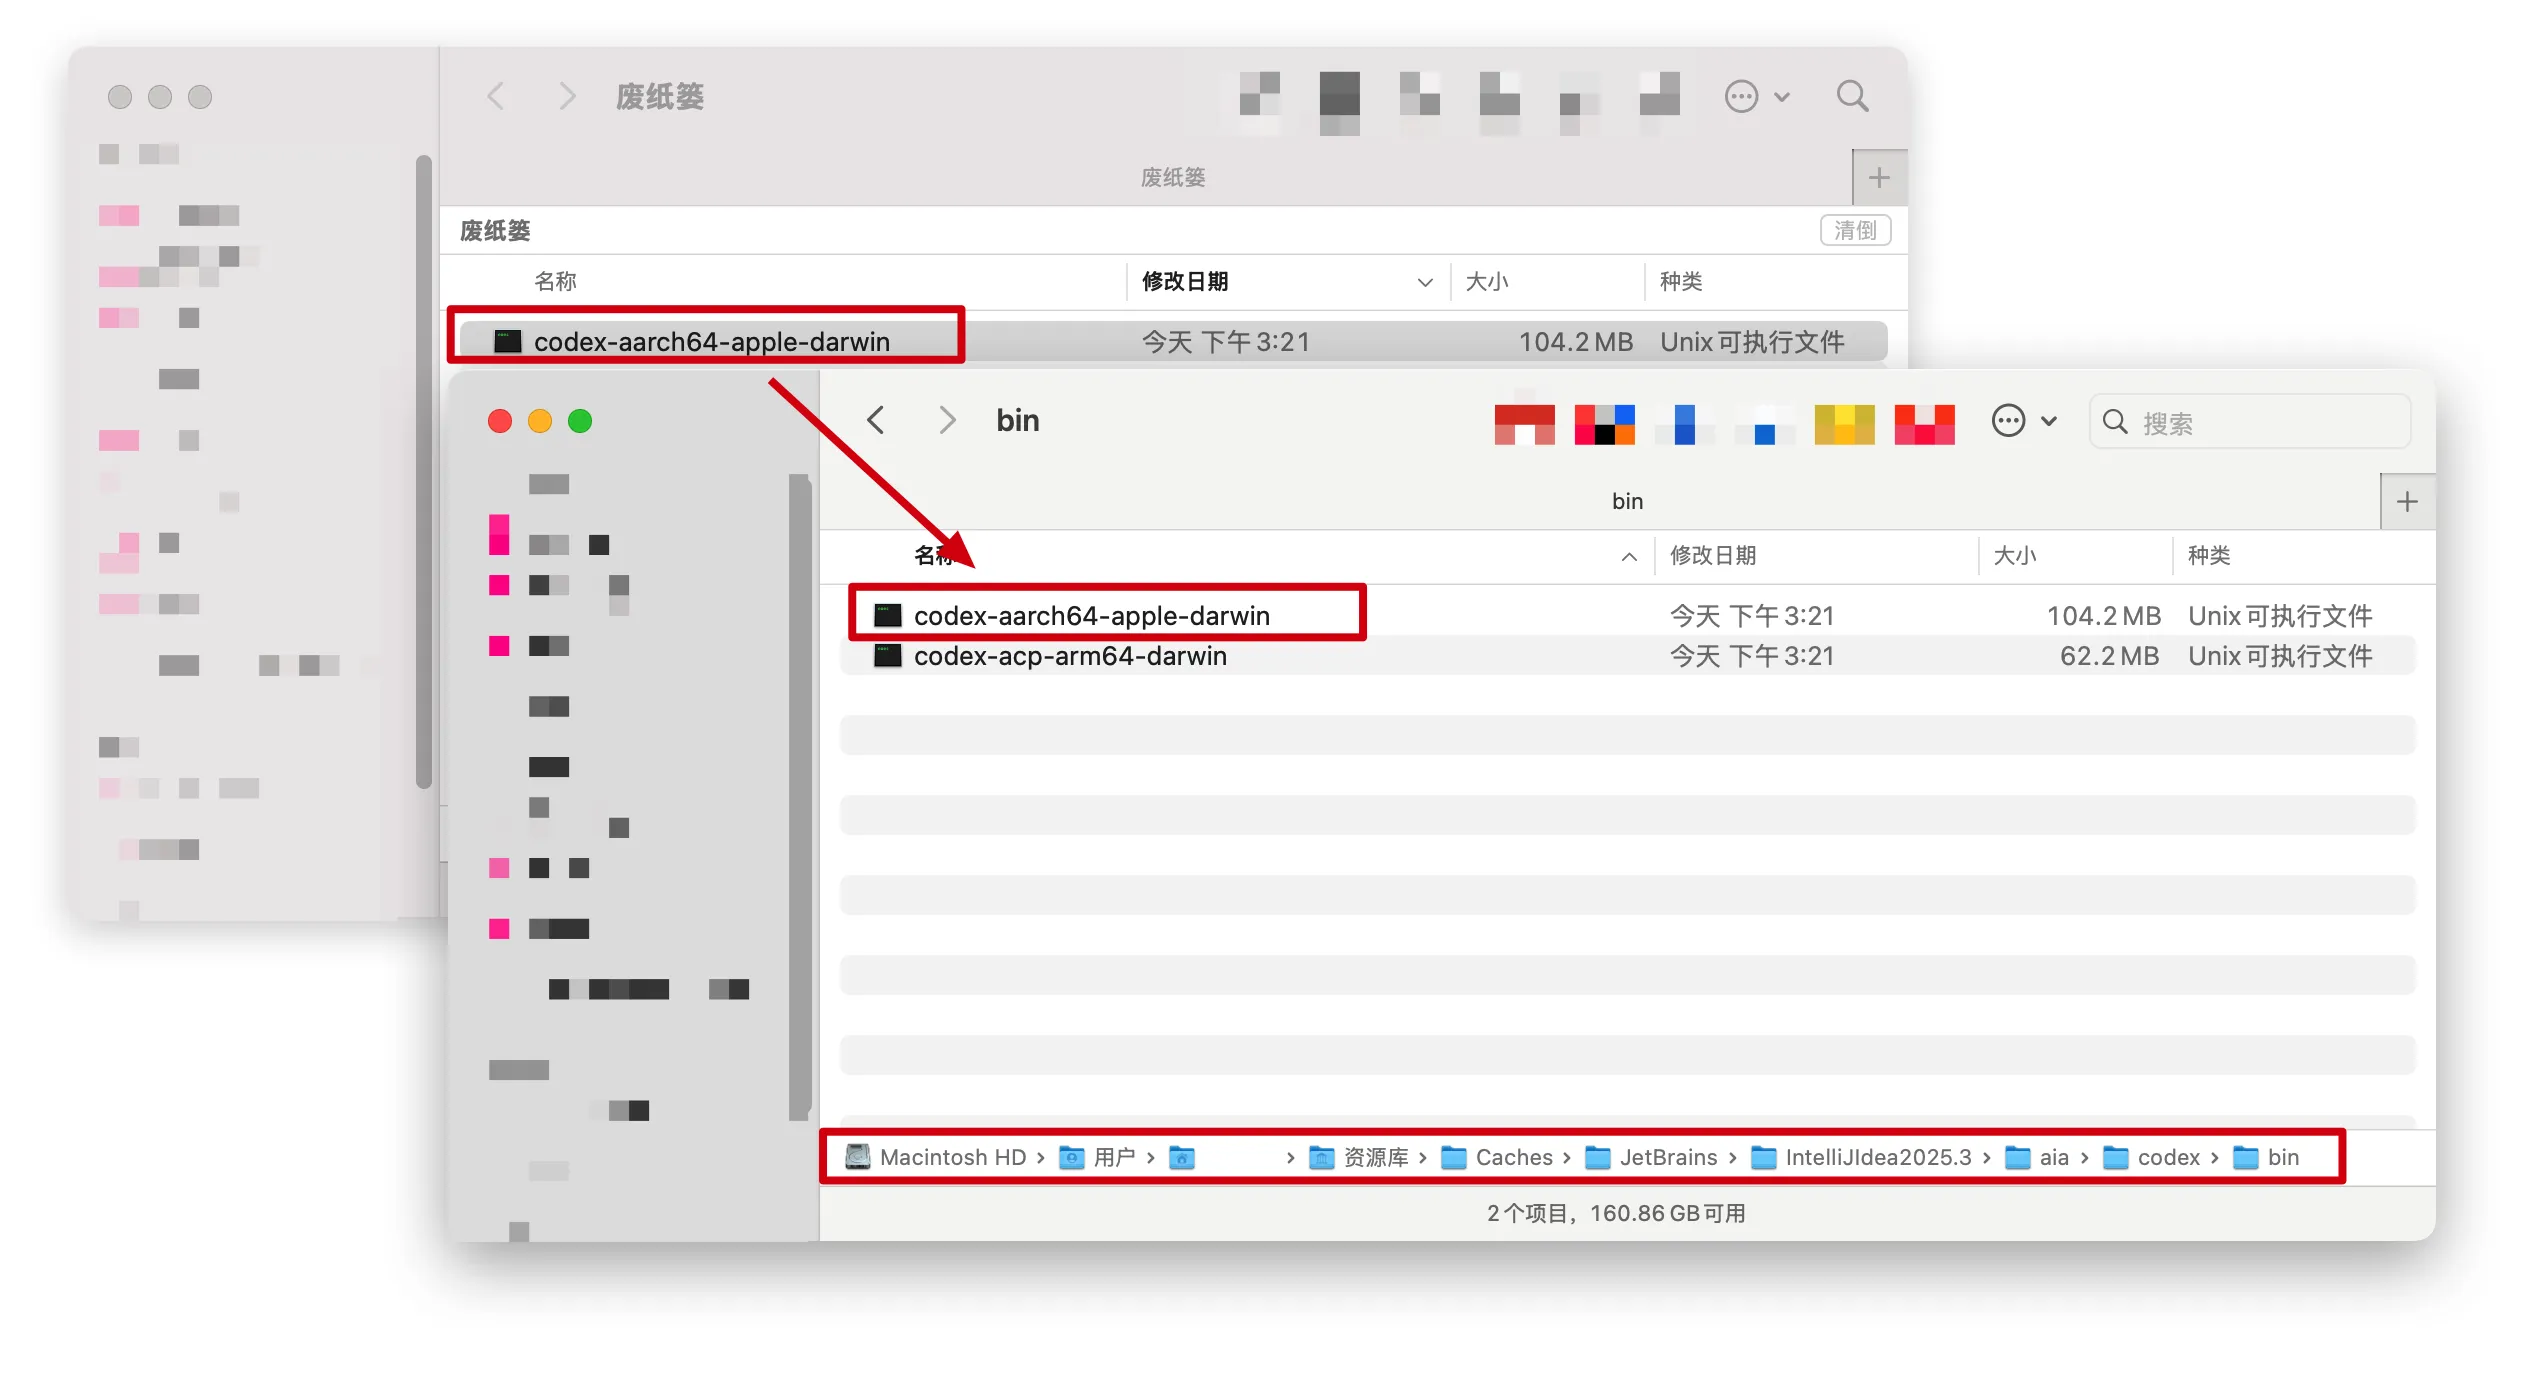The image size is (2548, 1391).
Task: Click the 今天 下午3:21 date in 废纸篓 window
Action: tap(1226, 342)
